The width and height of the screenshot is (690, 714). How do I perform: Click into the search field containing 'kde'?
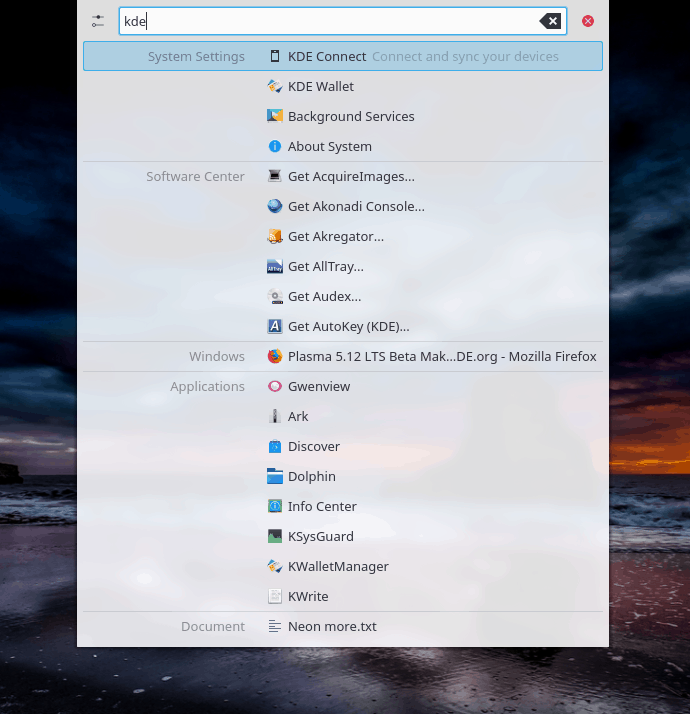tap(342, 21)
